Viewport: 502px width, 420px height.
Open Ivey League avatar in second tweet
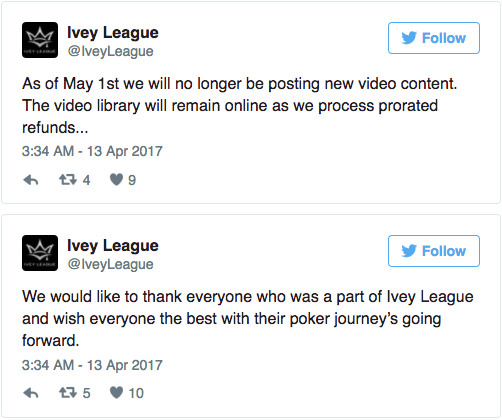tap(40, 253)
